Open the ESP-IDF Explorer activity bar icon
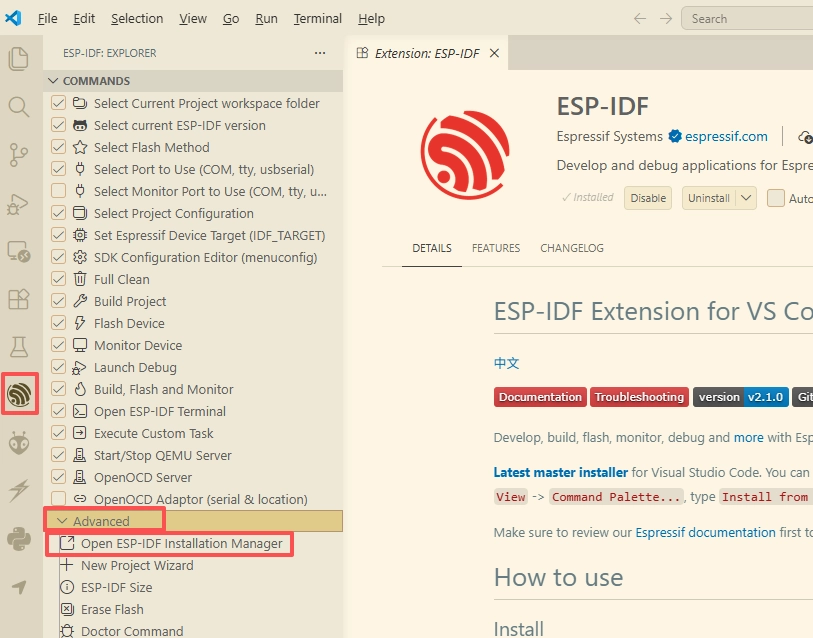Image resolution: width=813 pixels, height=638 pixels. [19, 394]
